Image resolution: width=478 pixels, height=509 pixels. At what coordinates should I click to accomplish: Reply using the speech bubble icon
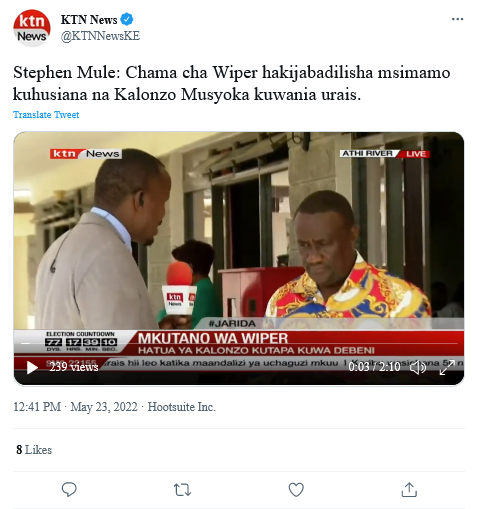click(x=69, y=490)
